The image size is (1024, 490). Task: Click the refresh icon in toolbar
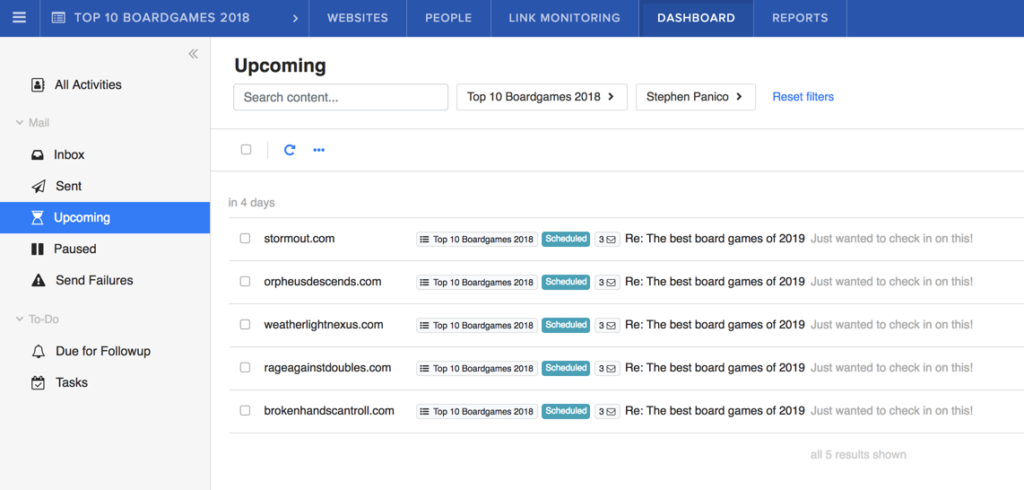290,150
